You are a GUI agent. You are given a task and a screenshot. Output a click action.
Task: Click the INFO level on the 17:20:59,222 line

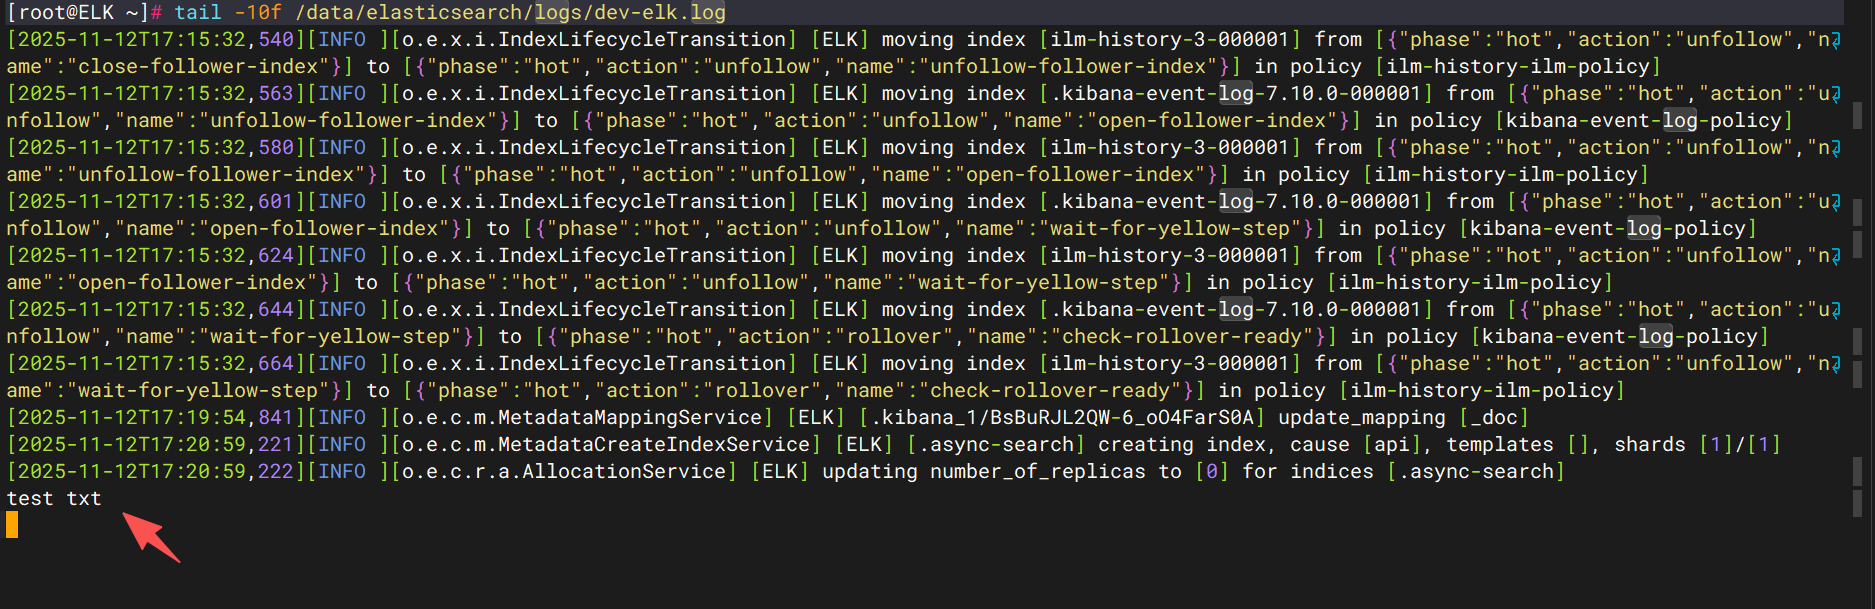tap(342, 471)
